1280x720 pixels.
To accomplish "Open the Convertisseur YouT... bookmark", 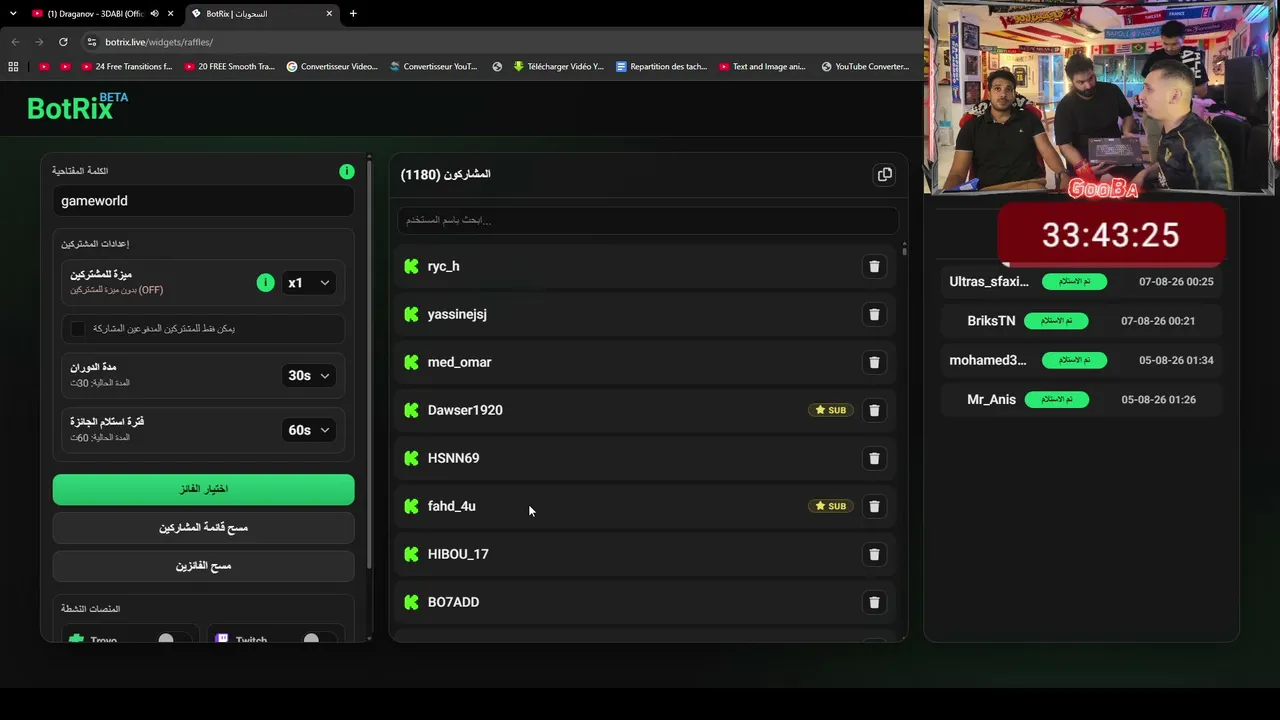I will click(433, 67).
